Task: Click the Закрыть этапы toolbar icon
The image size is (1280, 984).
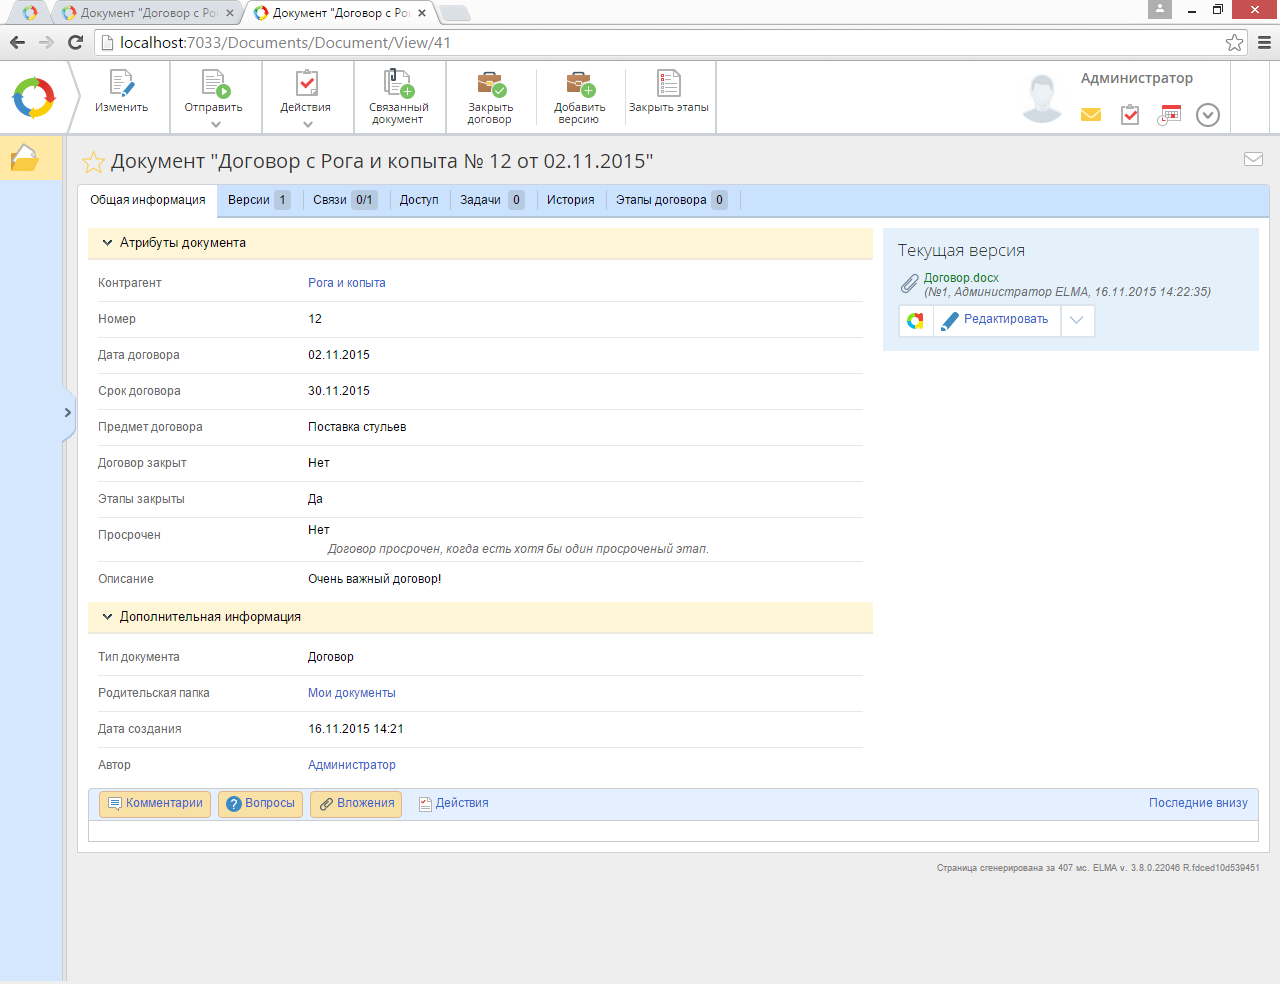Action: [x=668, y=84]
